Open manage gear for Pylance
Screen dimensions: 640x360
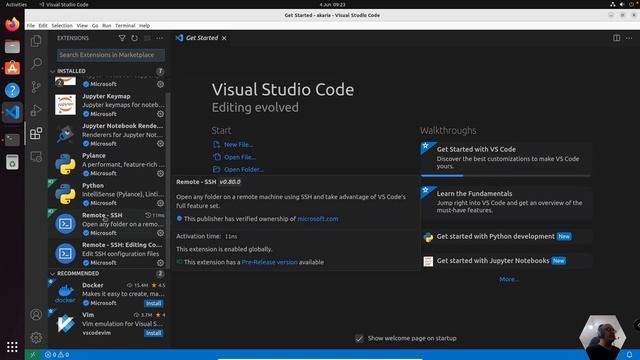click(160, 173)
